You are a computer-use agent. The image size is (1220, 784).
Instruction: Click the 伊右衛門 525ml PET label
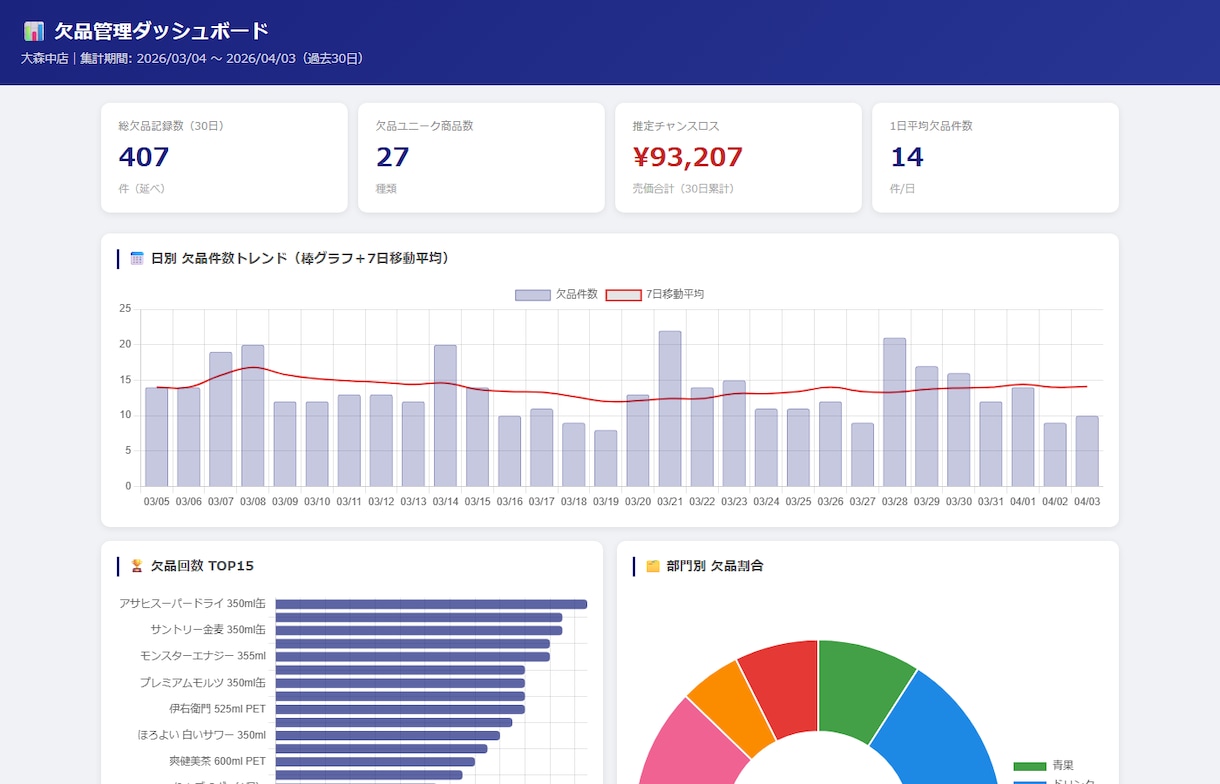(218, 708)
